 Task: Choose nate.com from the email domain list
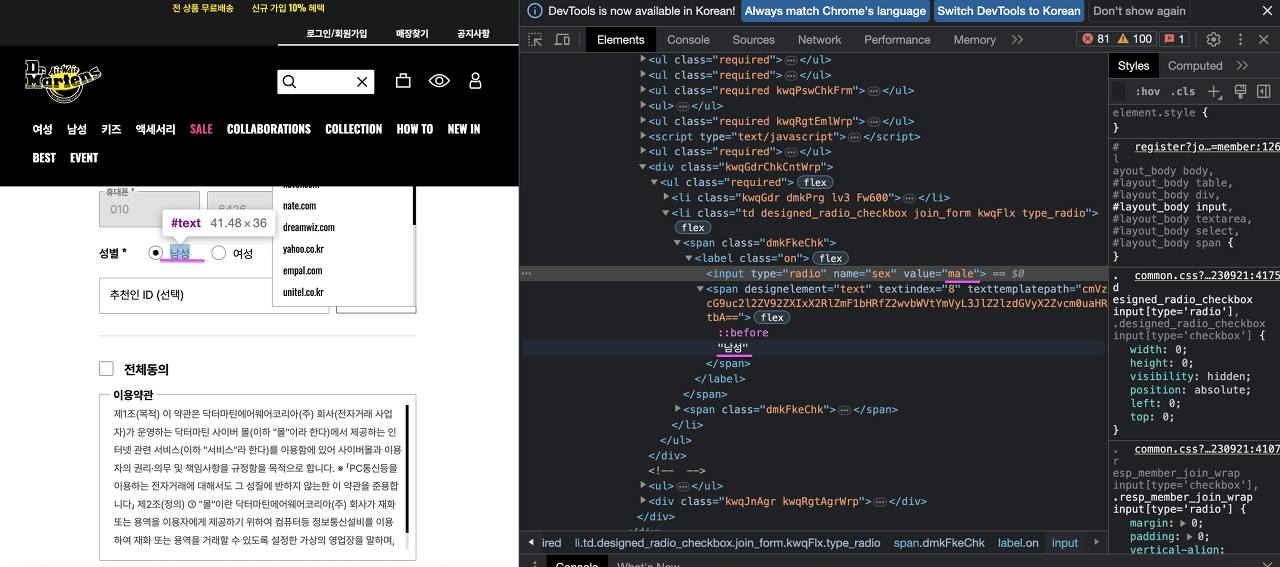point(300,205)
